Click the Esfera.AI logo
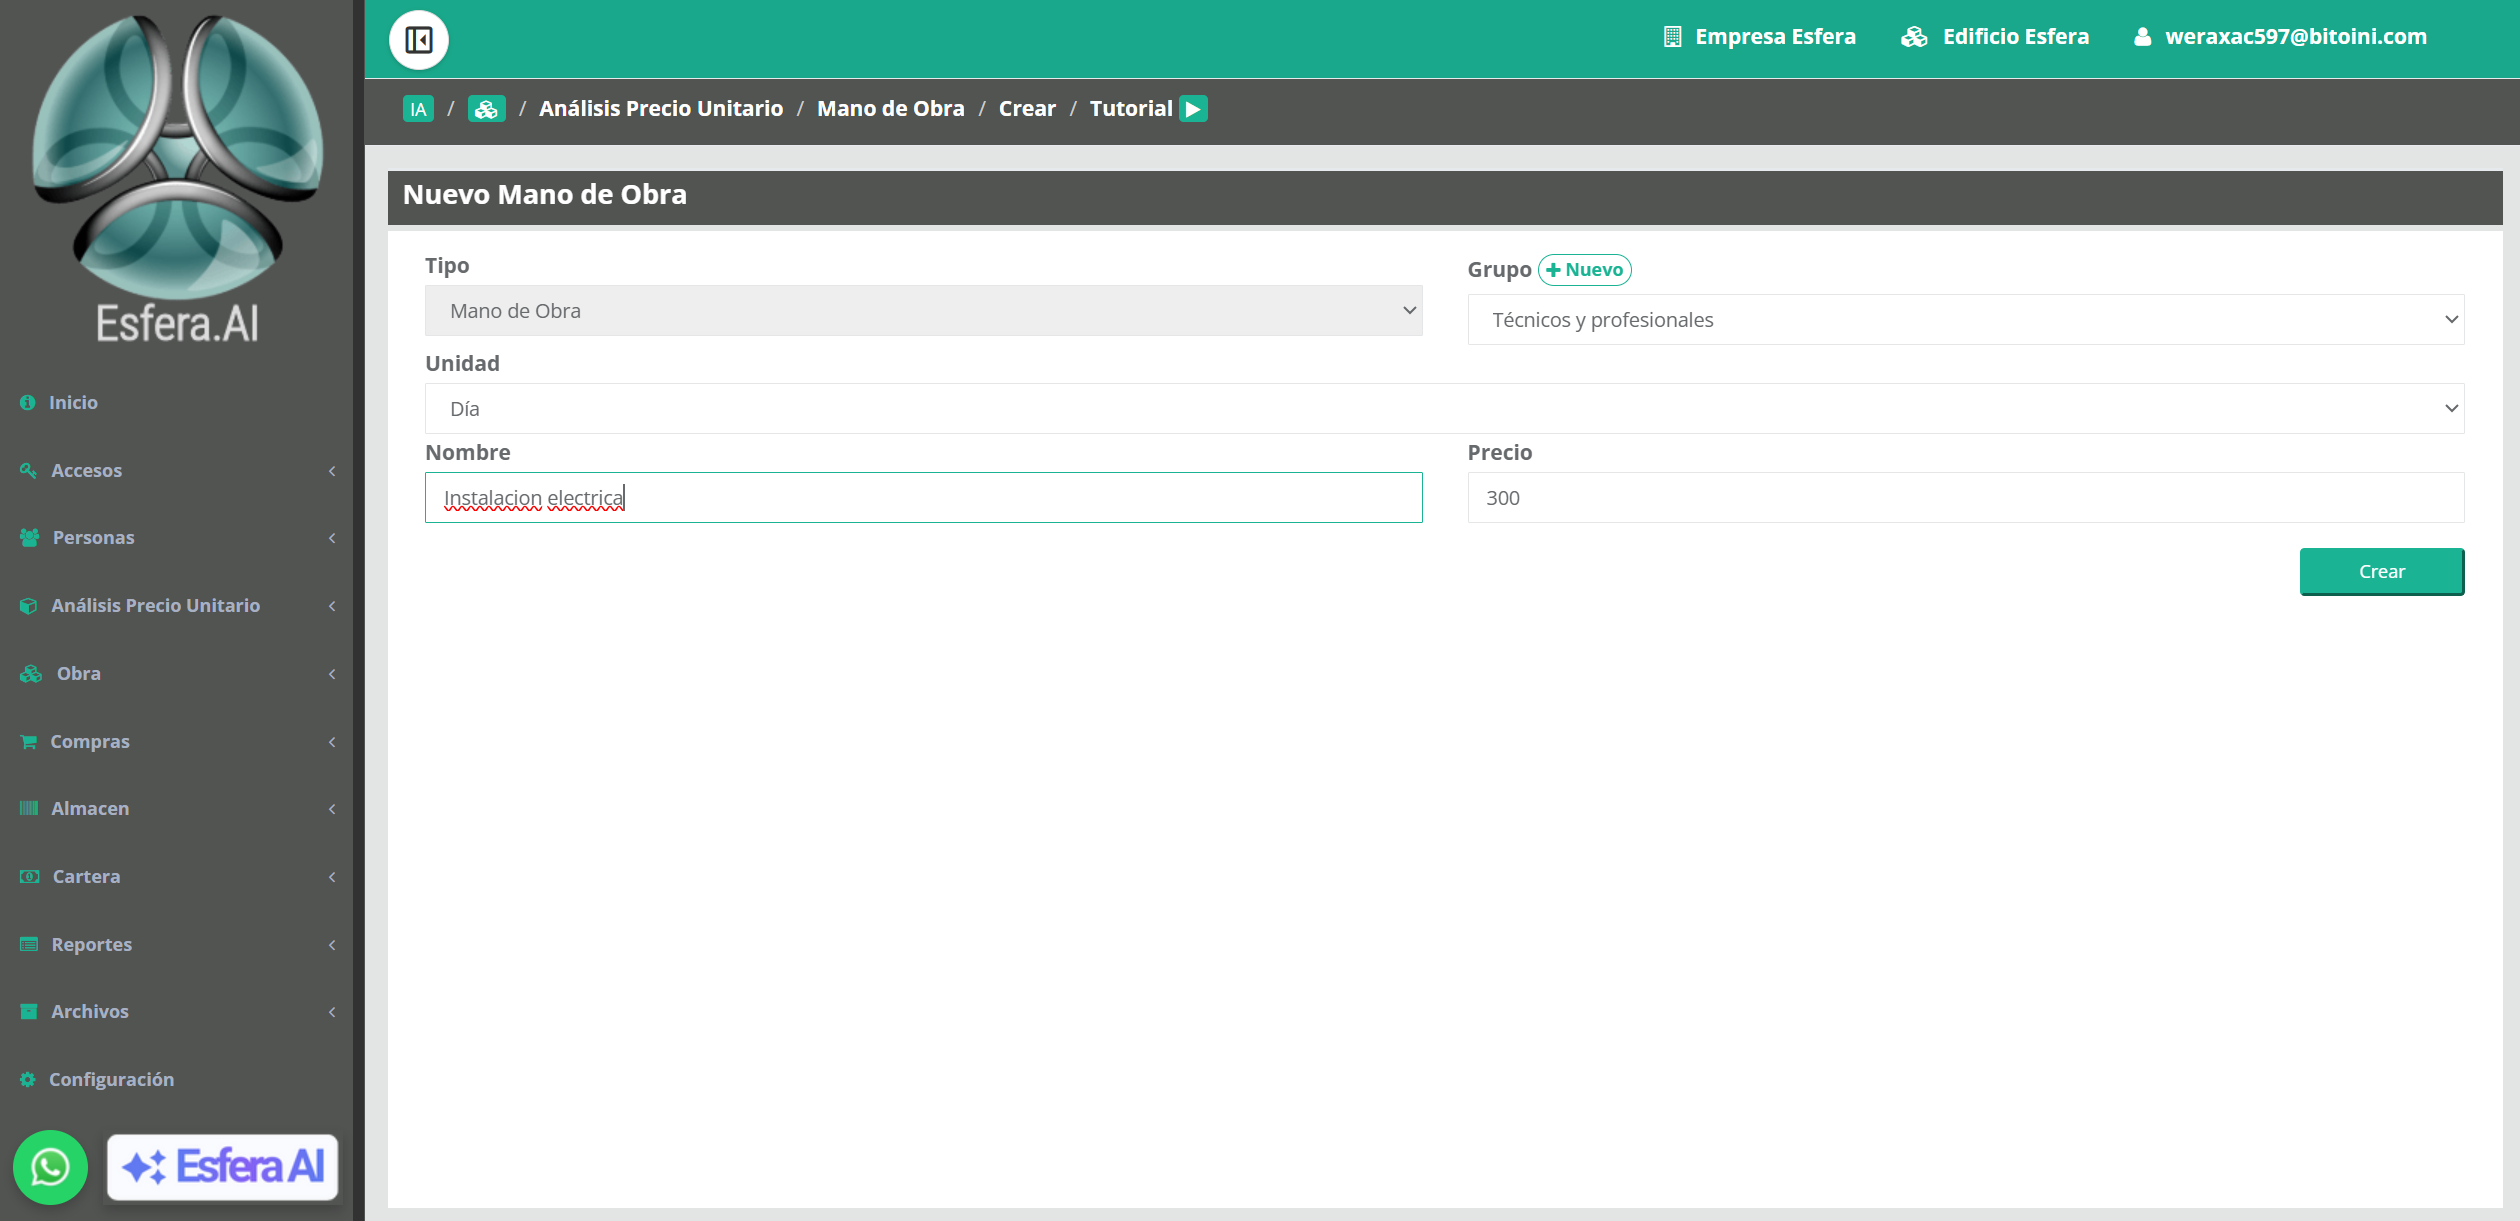The image size is (2520, 1221). pyautogui.click(x=177, y=180)
